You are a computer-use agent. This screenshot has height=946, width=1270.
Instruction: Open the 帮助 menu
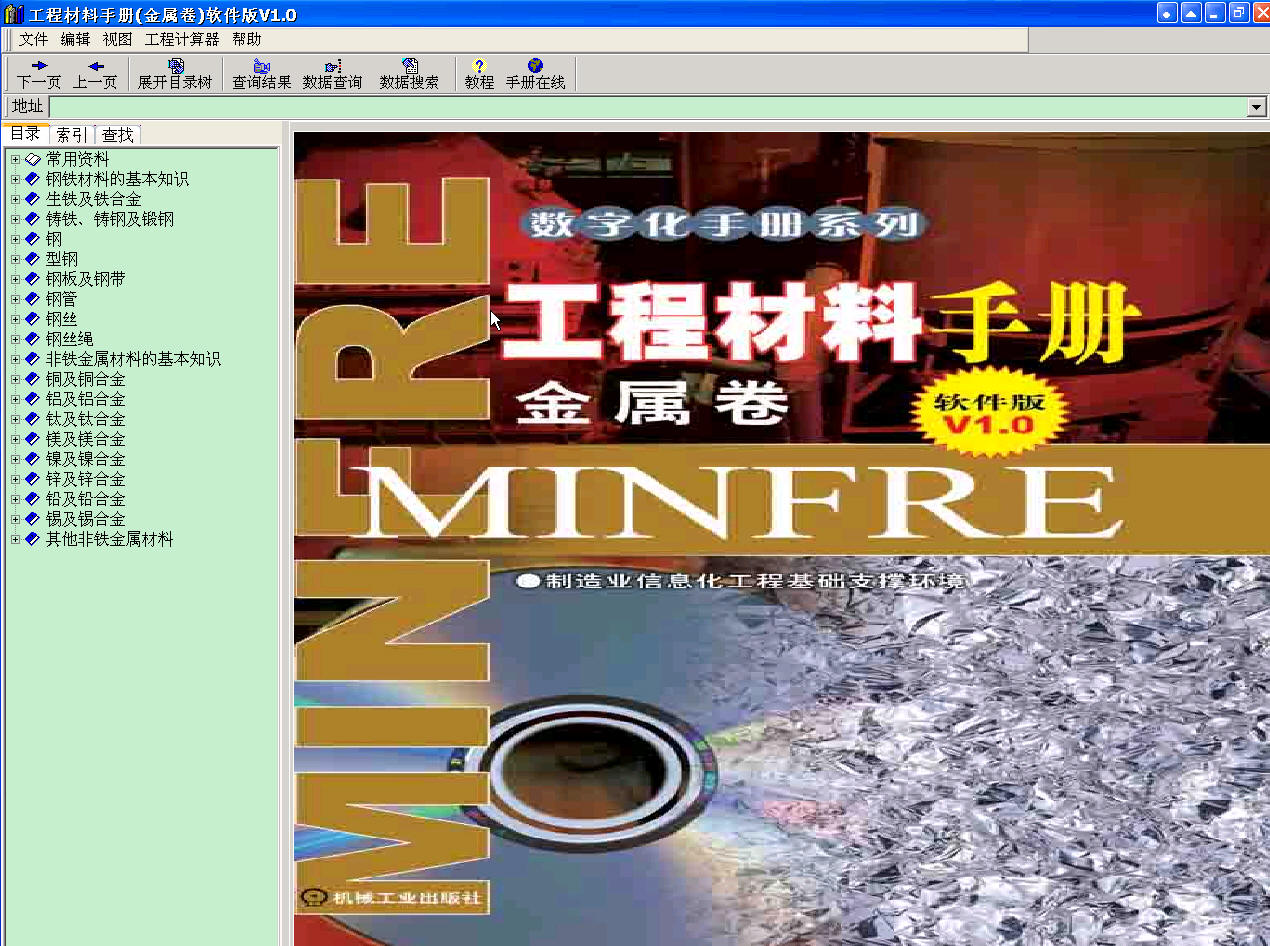point(246,39)
